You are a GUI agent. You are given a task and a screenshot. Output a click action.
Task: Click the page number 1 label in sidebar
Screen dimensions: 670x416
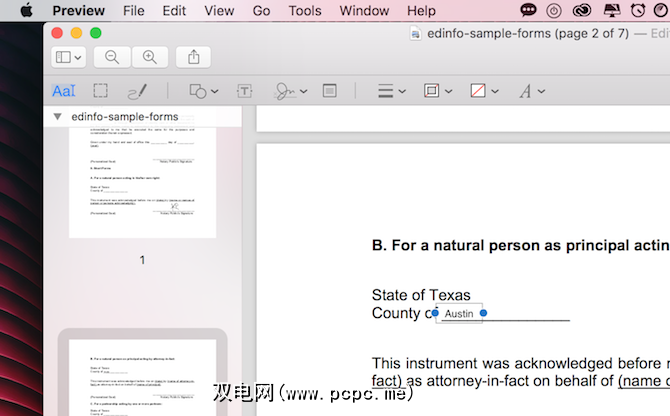(x=142, y=260)
